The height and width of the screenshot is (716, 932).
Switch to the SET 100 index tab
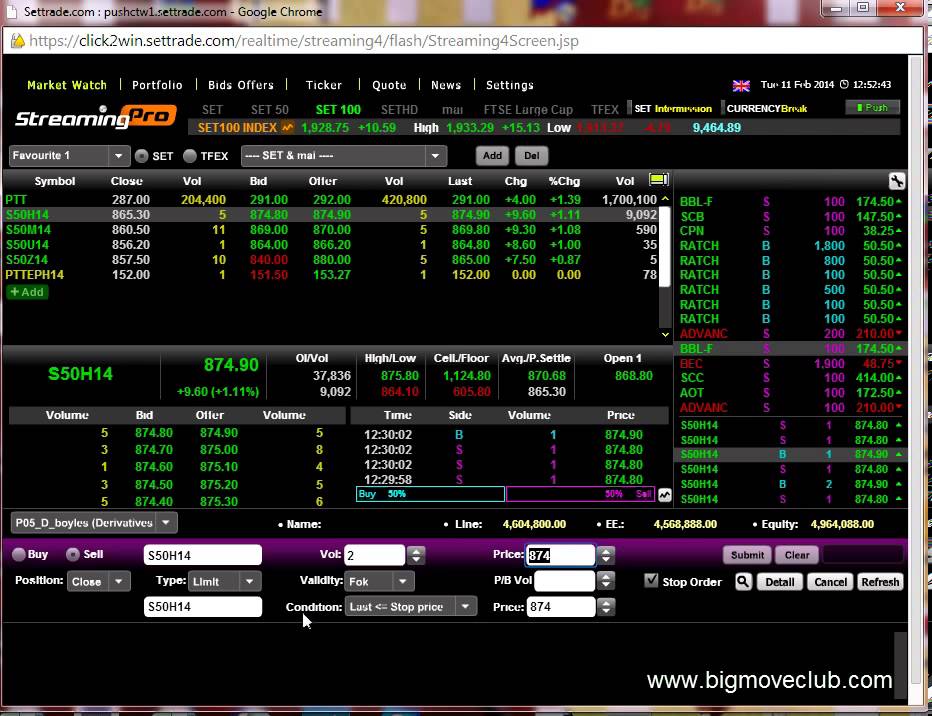click(338, 109)
